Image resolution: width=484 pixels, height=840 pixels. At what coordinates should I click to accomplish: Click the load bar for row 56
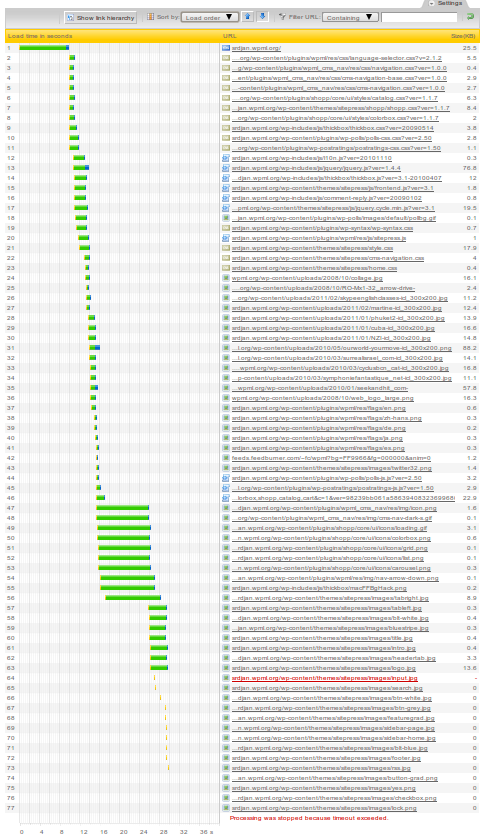[133, 598]
